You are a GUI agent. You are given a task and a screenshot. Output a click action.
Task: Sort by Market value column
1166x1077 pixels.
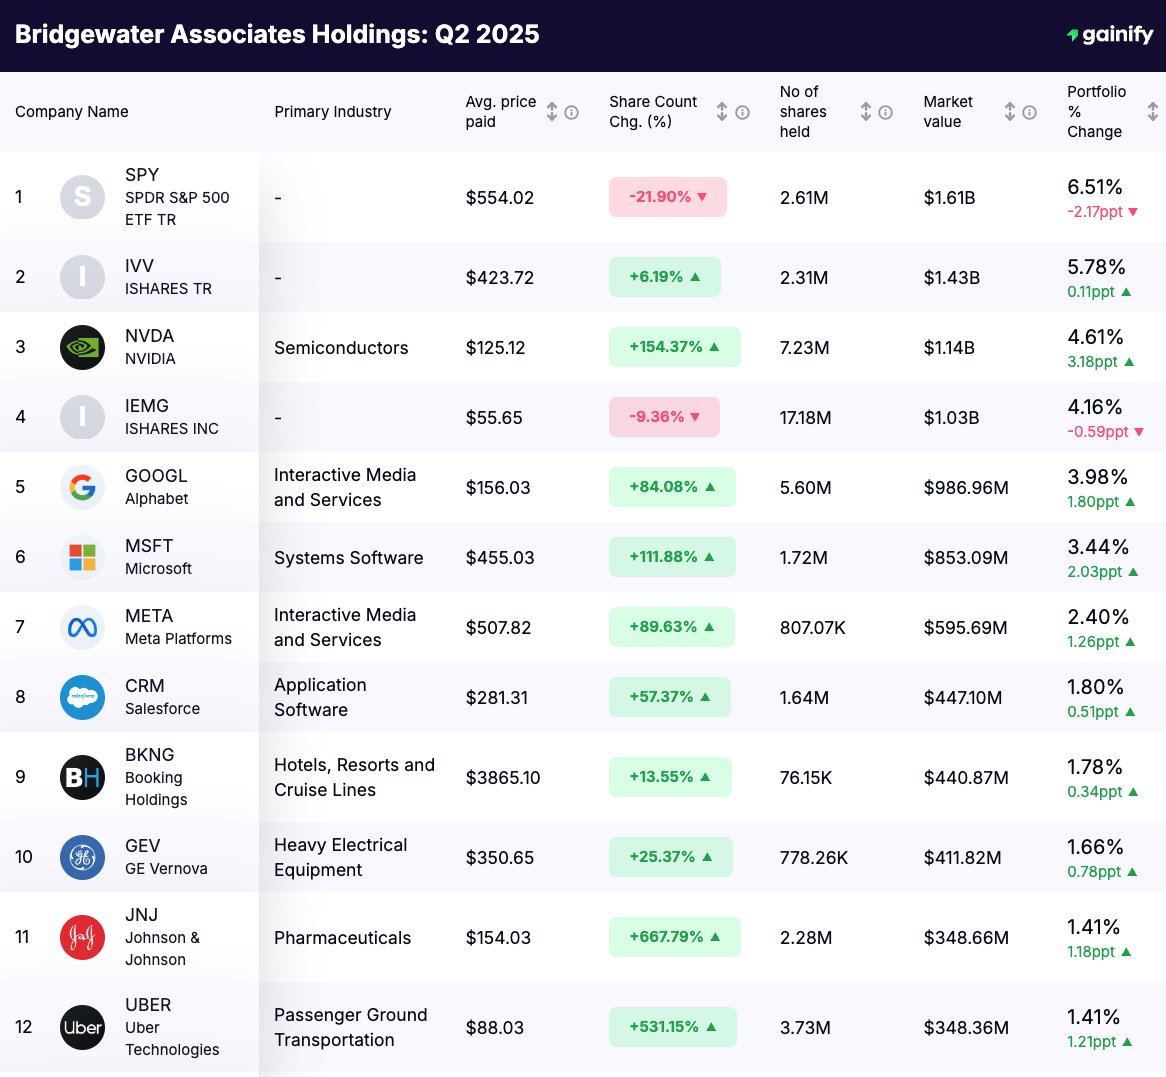(x=1010, y=112)
